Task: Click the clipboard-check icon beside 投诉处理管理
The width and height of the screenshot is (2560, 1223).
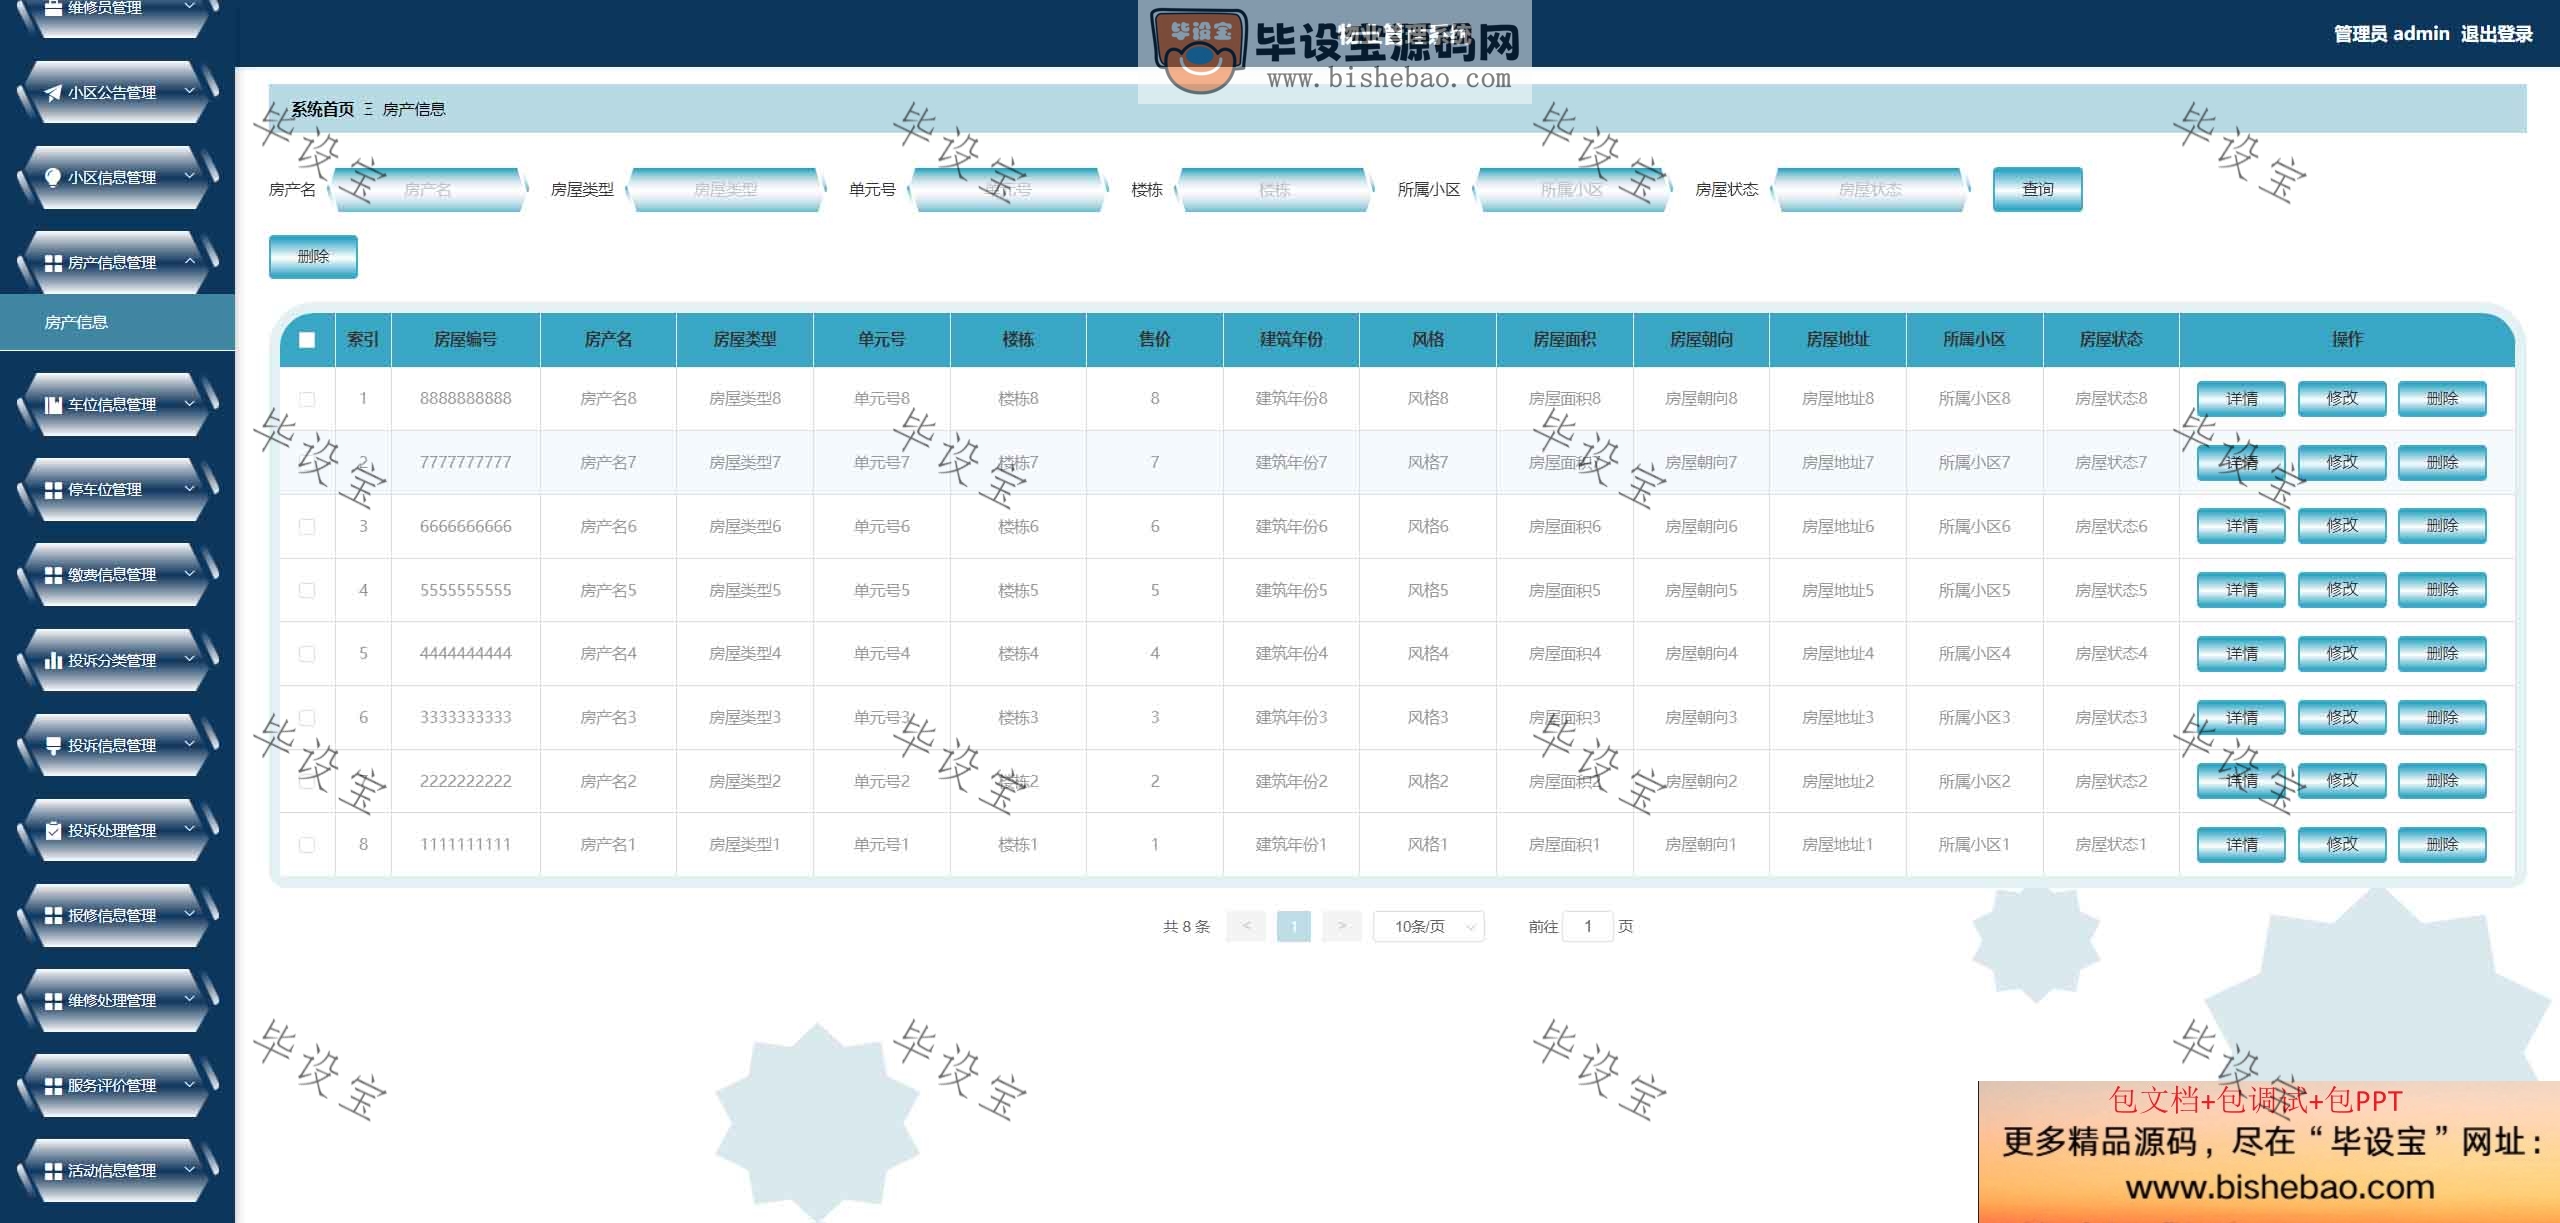Action: click(53, 830)
